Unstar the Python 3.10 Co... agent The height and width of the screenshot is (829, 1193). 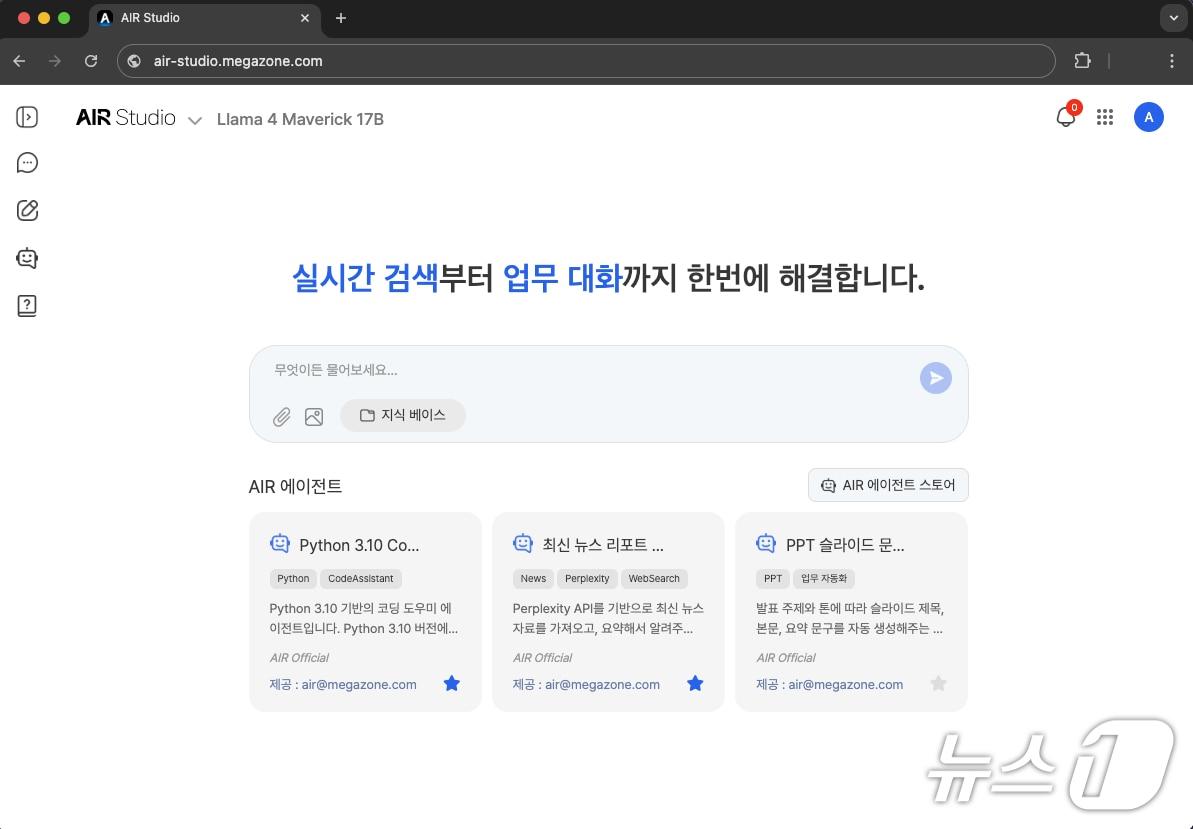pos(452,683)
